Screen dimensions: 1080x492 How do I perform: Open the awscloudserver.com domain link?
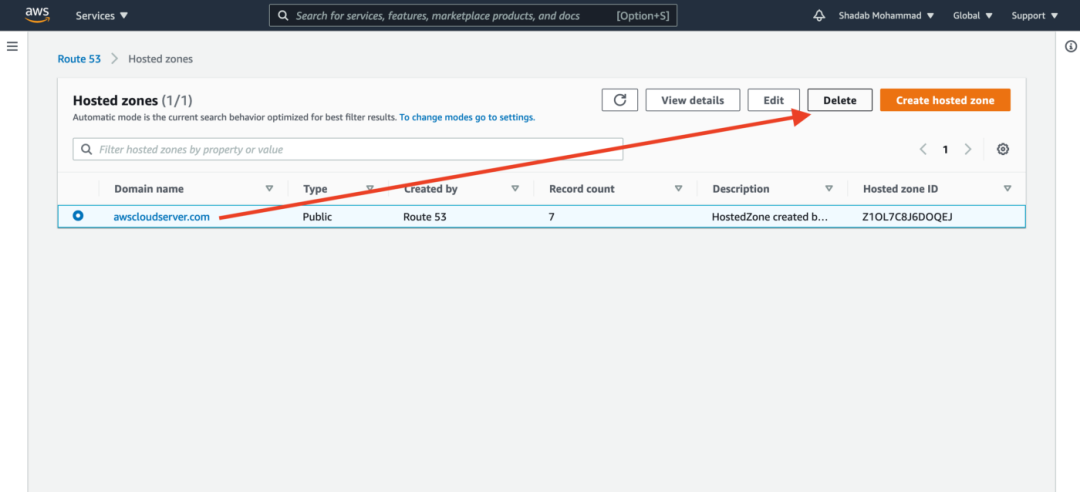[x=161, y=216]
